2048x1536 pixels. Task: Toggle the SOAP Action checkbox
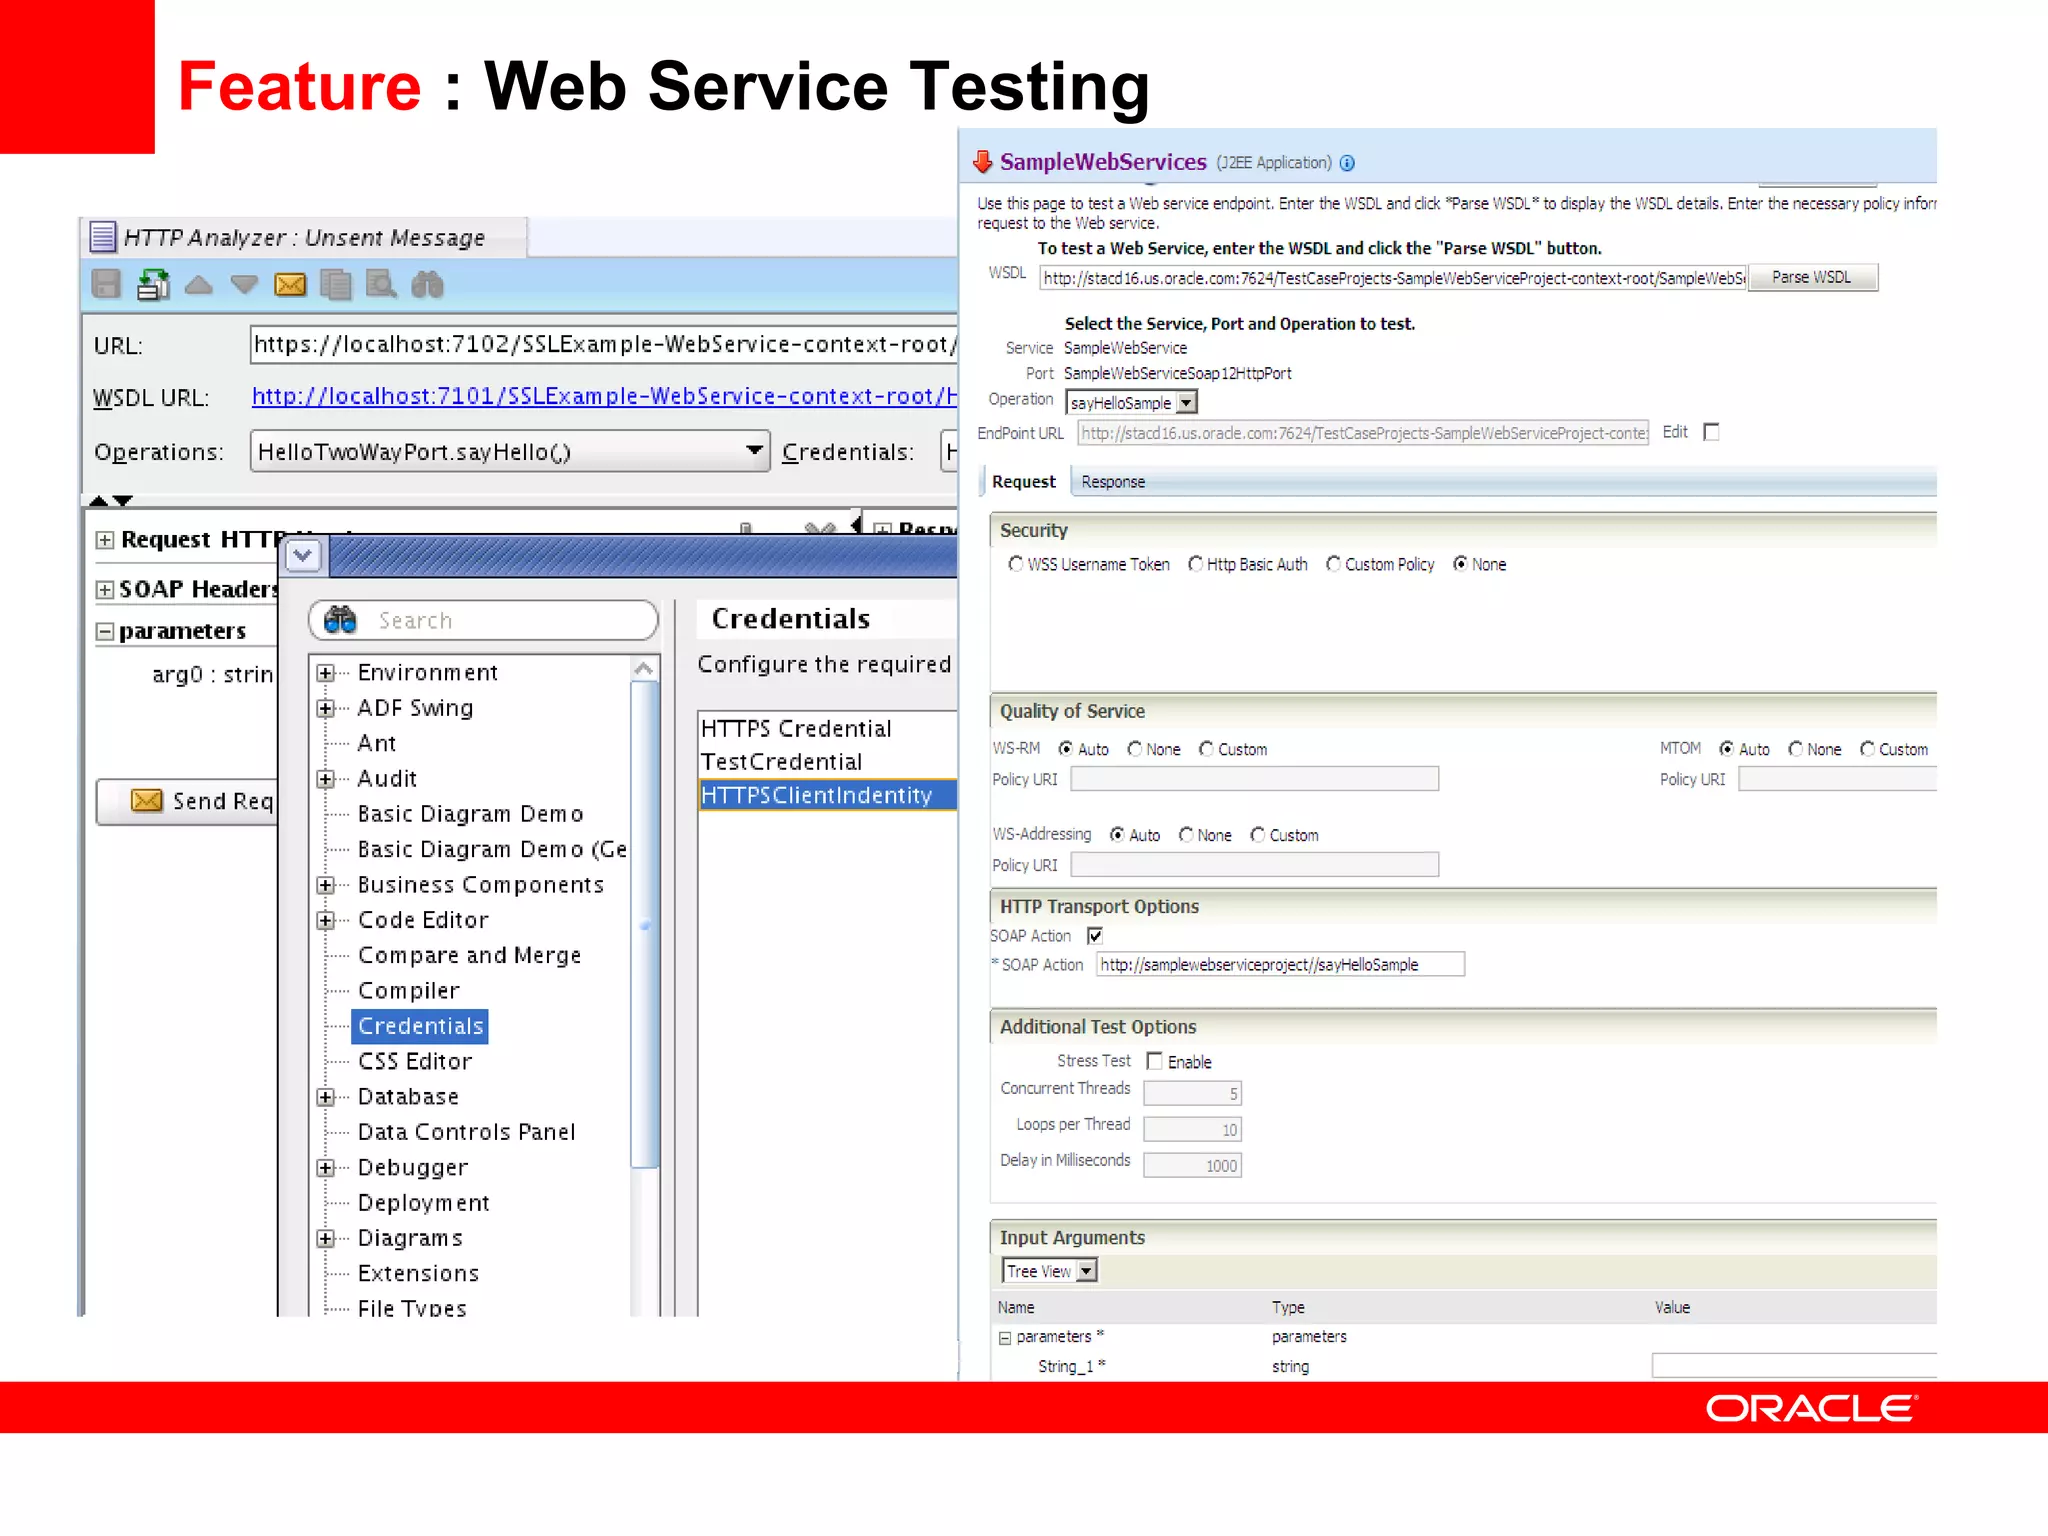[x=1095, y=936]
